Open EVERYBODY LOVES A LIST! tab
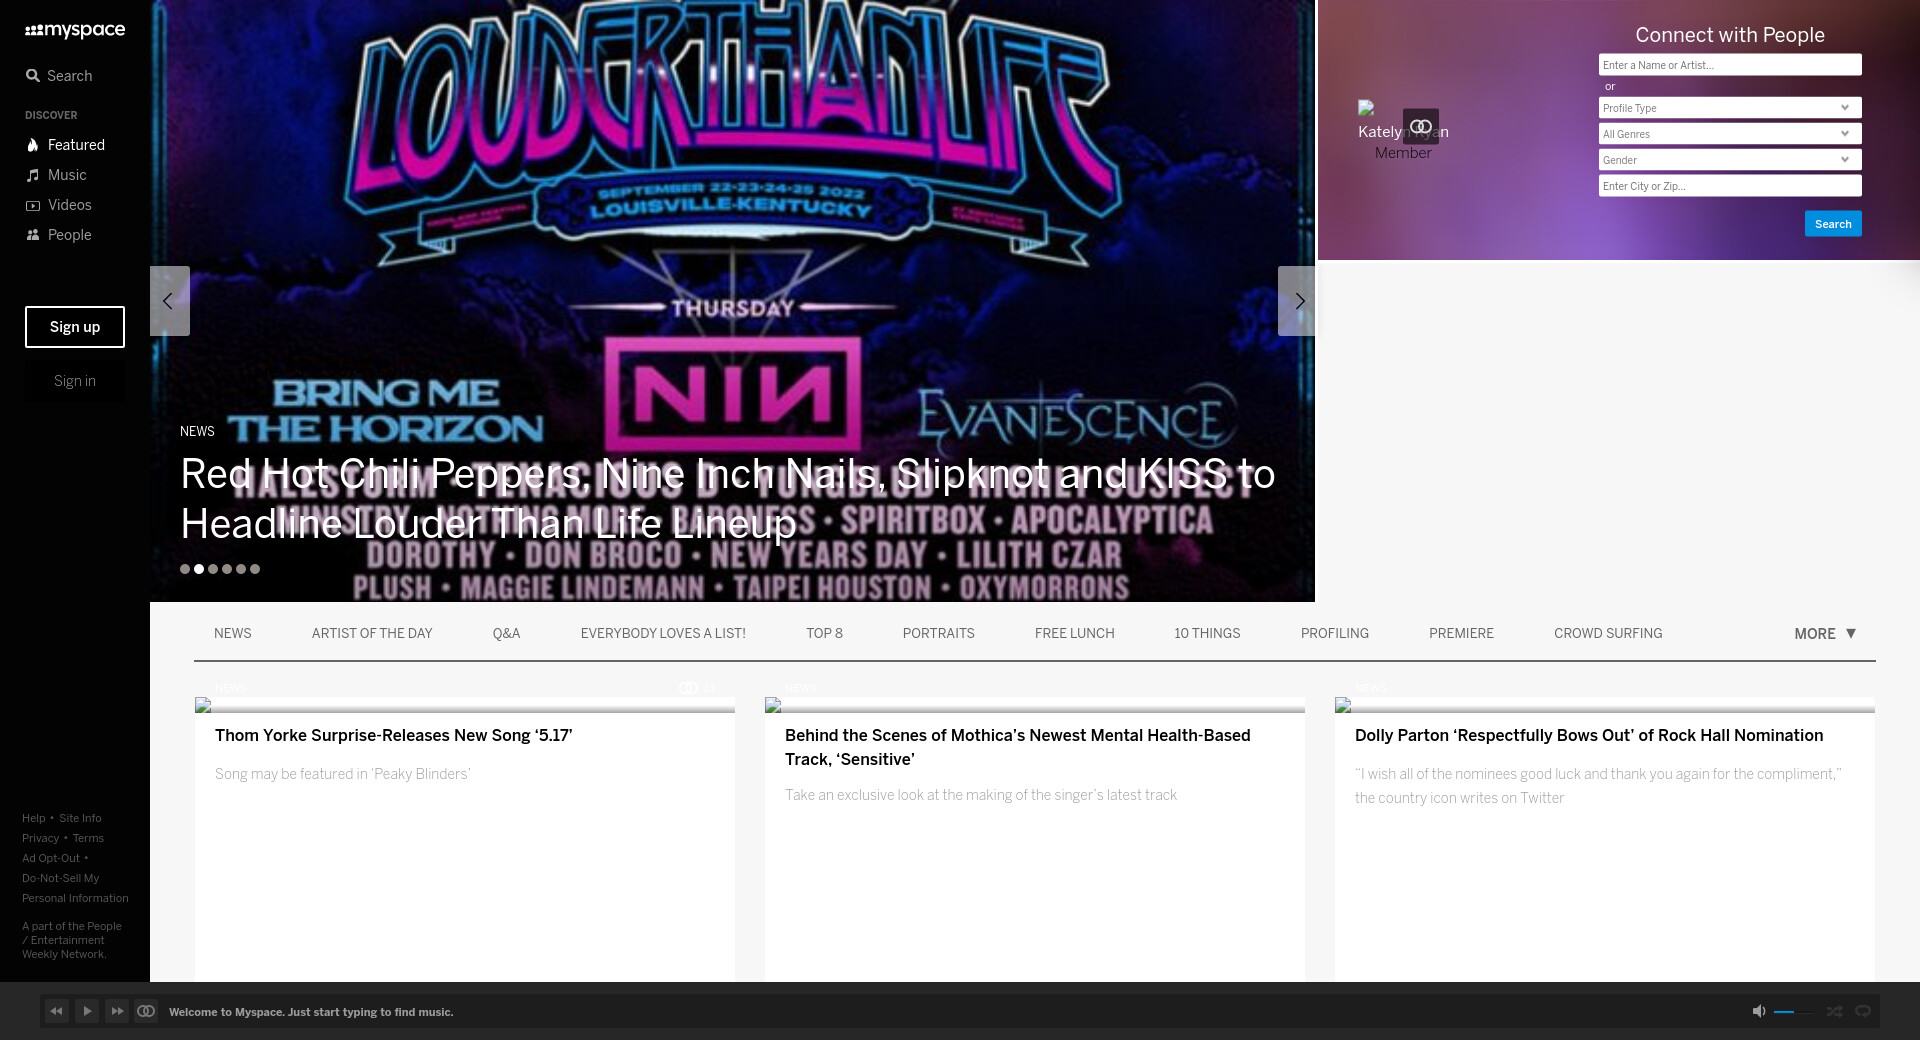 coord(663,634)
